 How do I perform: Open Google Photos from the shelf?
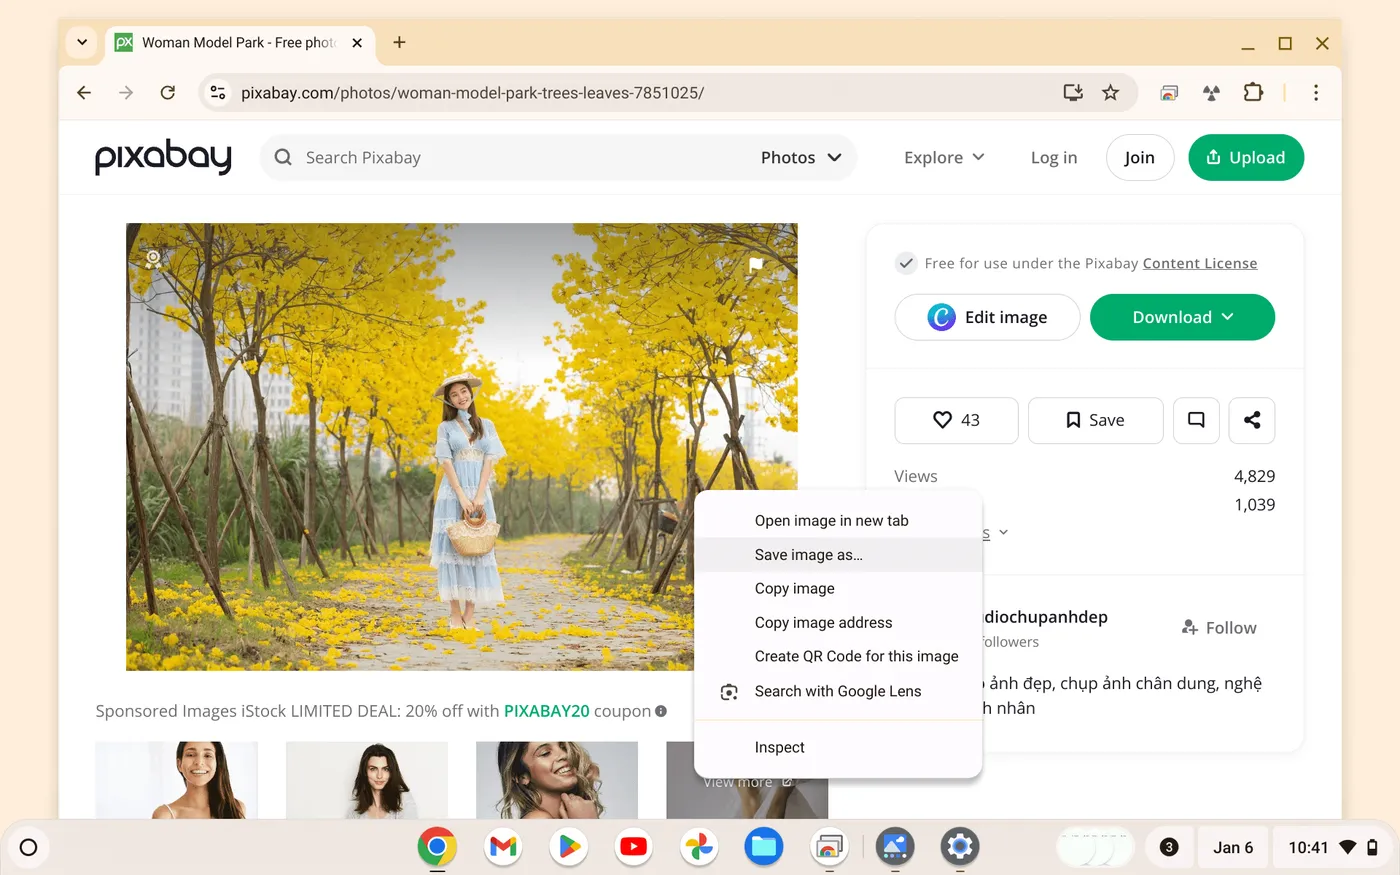point(699,847)
